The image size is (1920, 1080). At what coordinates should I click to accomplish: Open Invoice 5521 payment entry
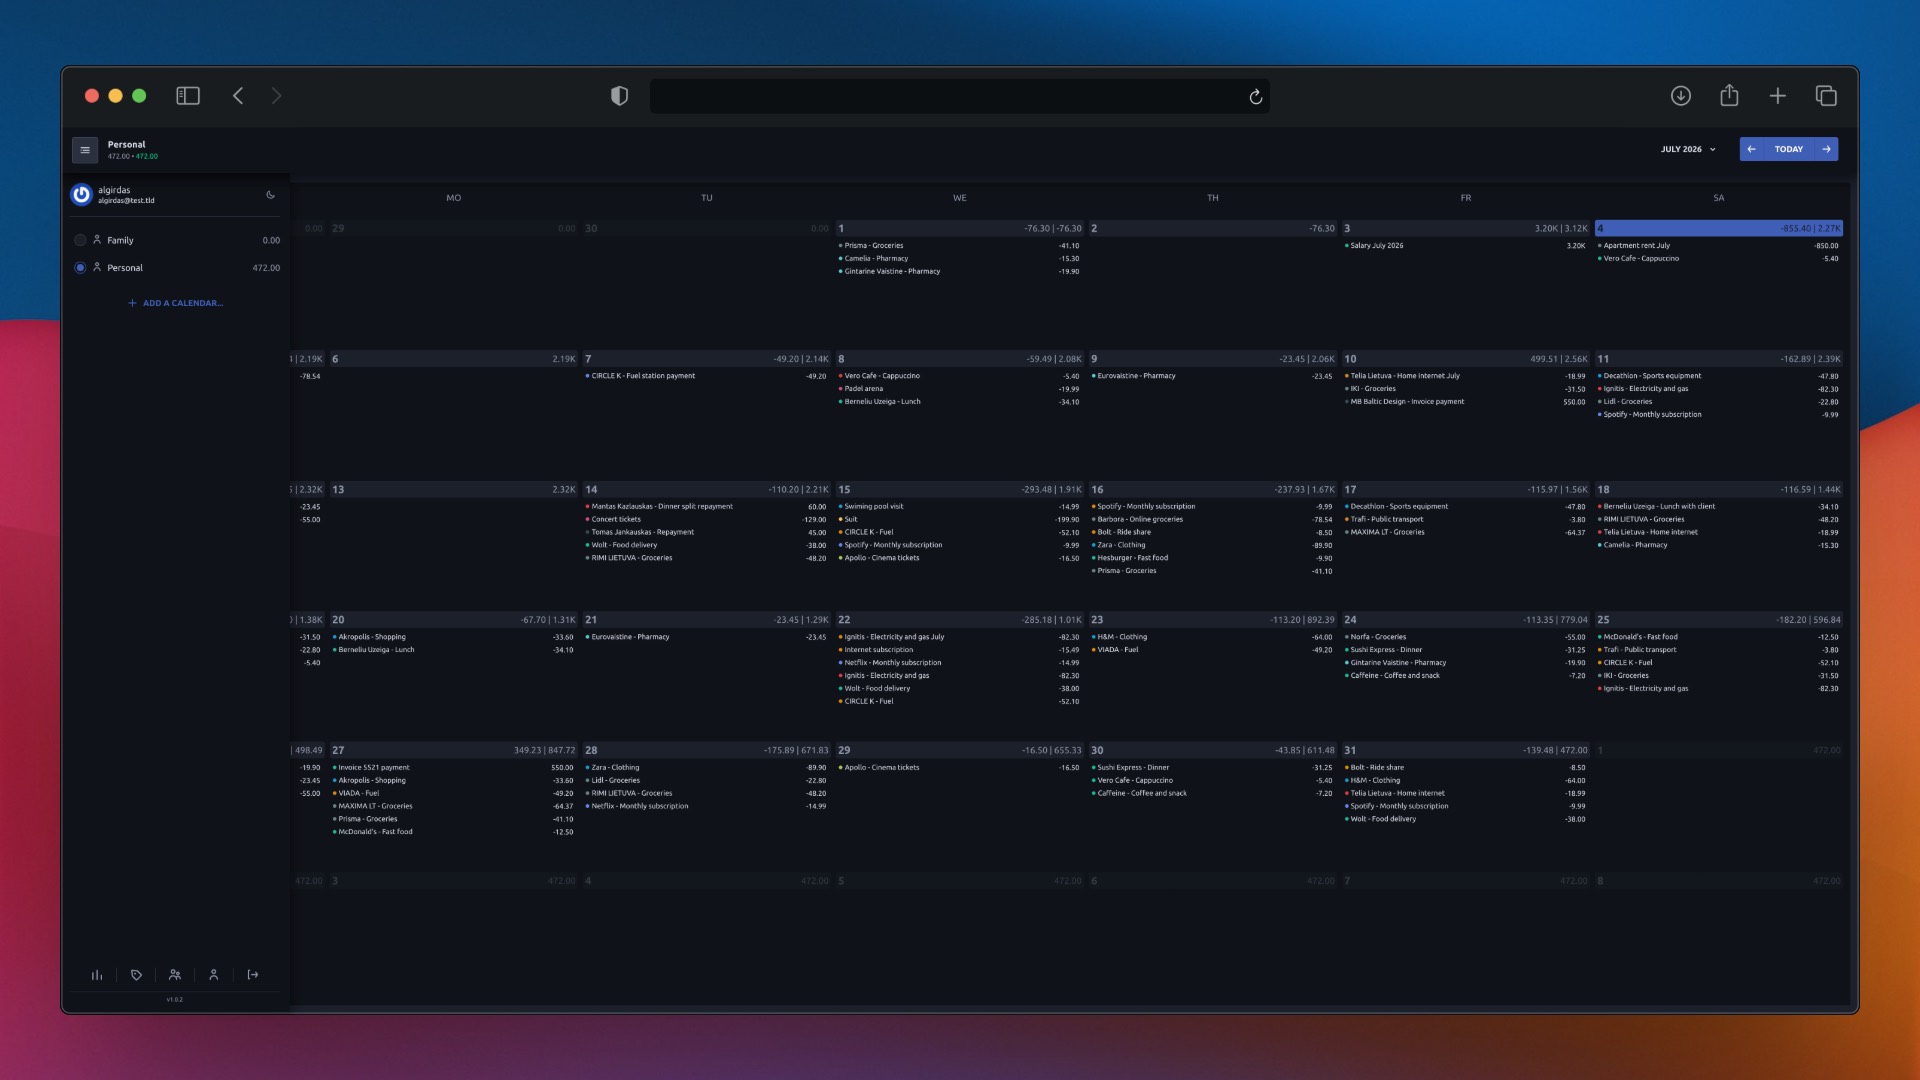click(x=453, y=768)
